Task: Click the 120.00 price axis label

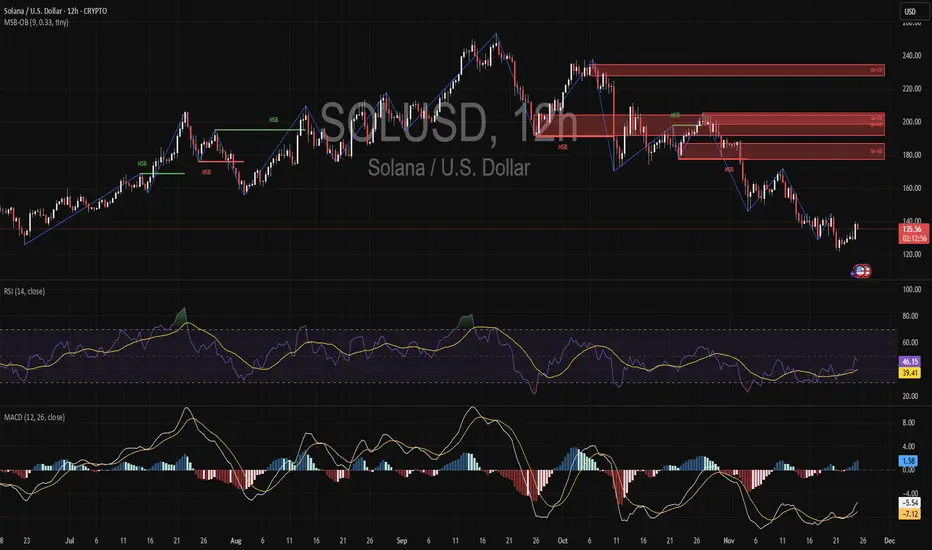Action: pos(912,254)
